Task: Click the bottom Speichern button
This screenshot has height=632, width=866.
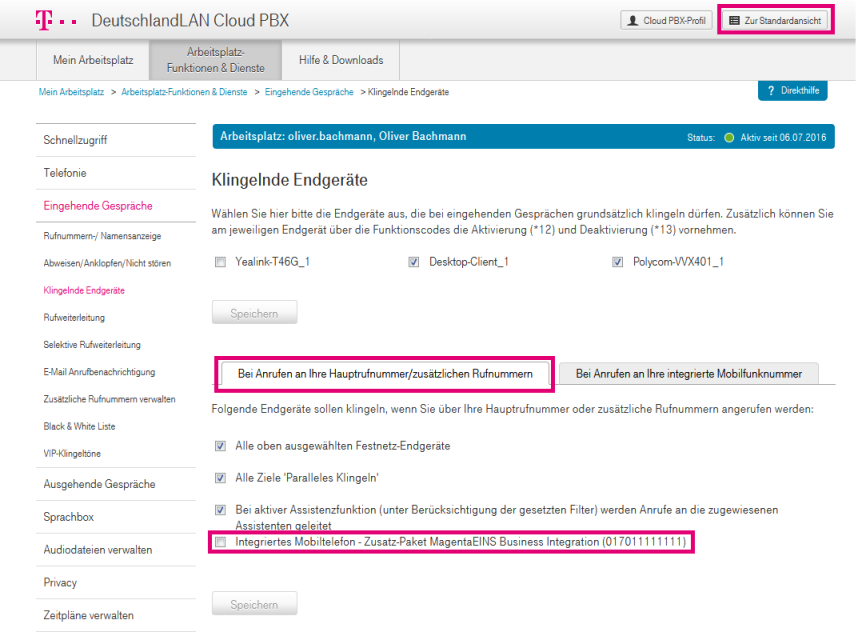Action: pos(255,604)
